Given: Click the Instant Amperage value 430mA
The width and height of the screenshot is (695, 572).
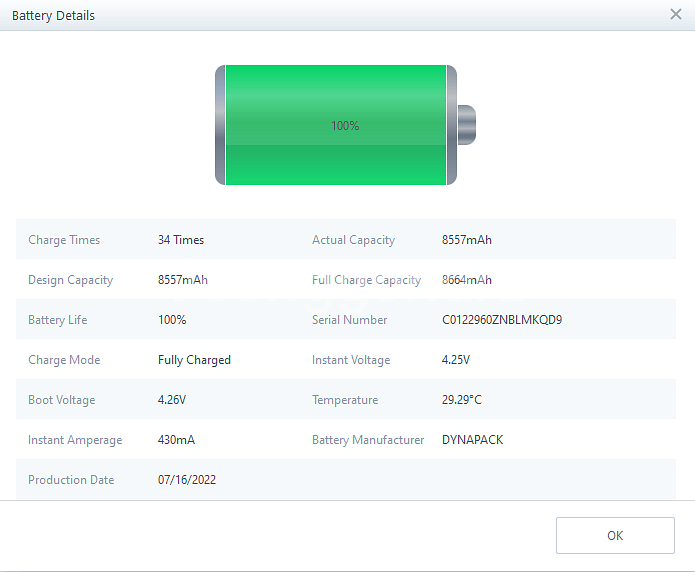Looking at the screenshot, I should pos(176,440).
